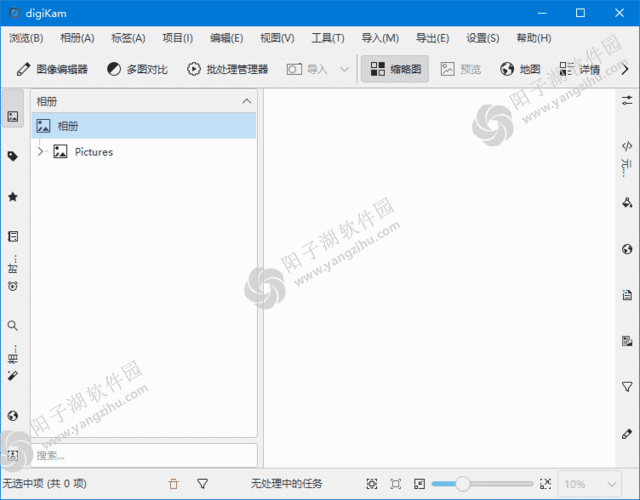Open the 10% zoom combo box

point(590,484)
